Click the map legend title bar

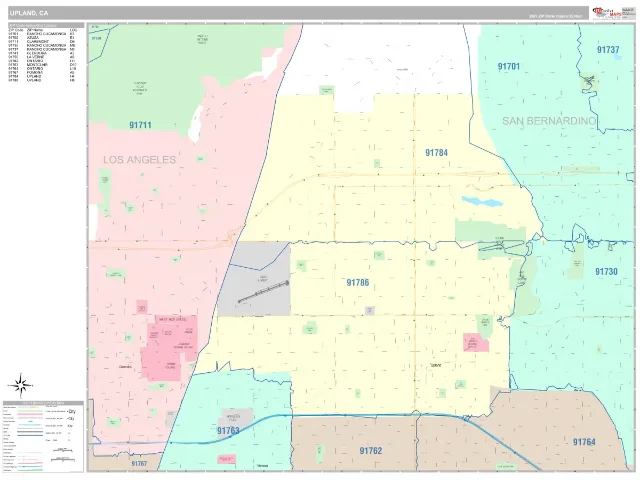click(43, 403)
